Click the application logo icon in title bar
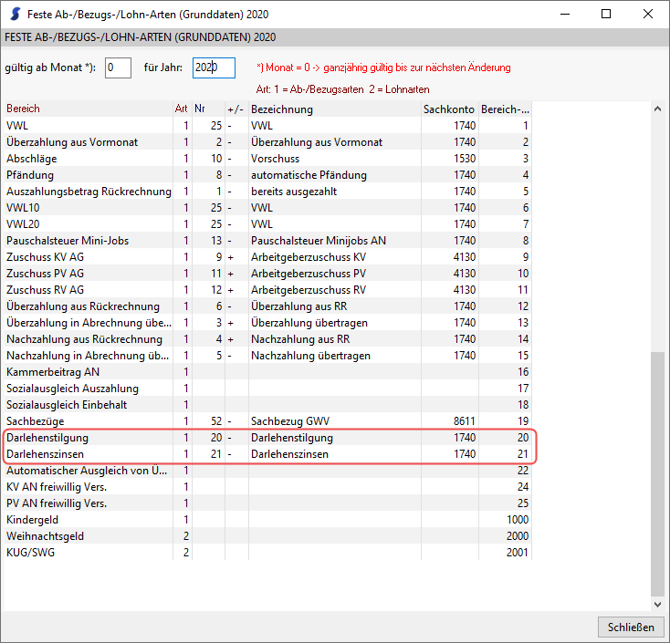Image resolution: width=670 pixels, height=643 pixels. (15, 14)
